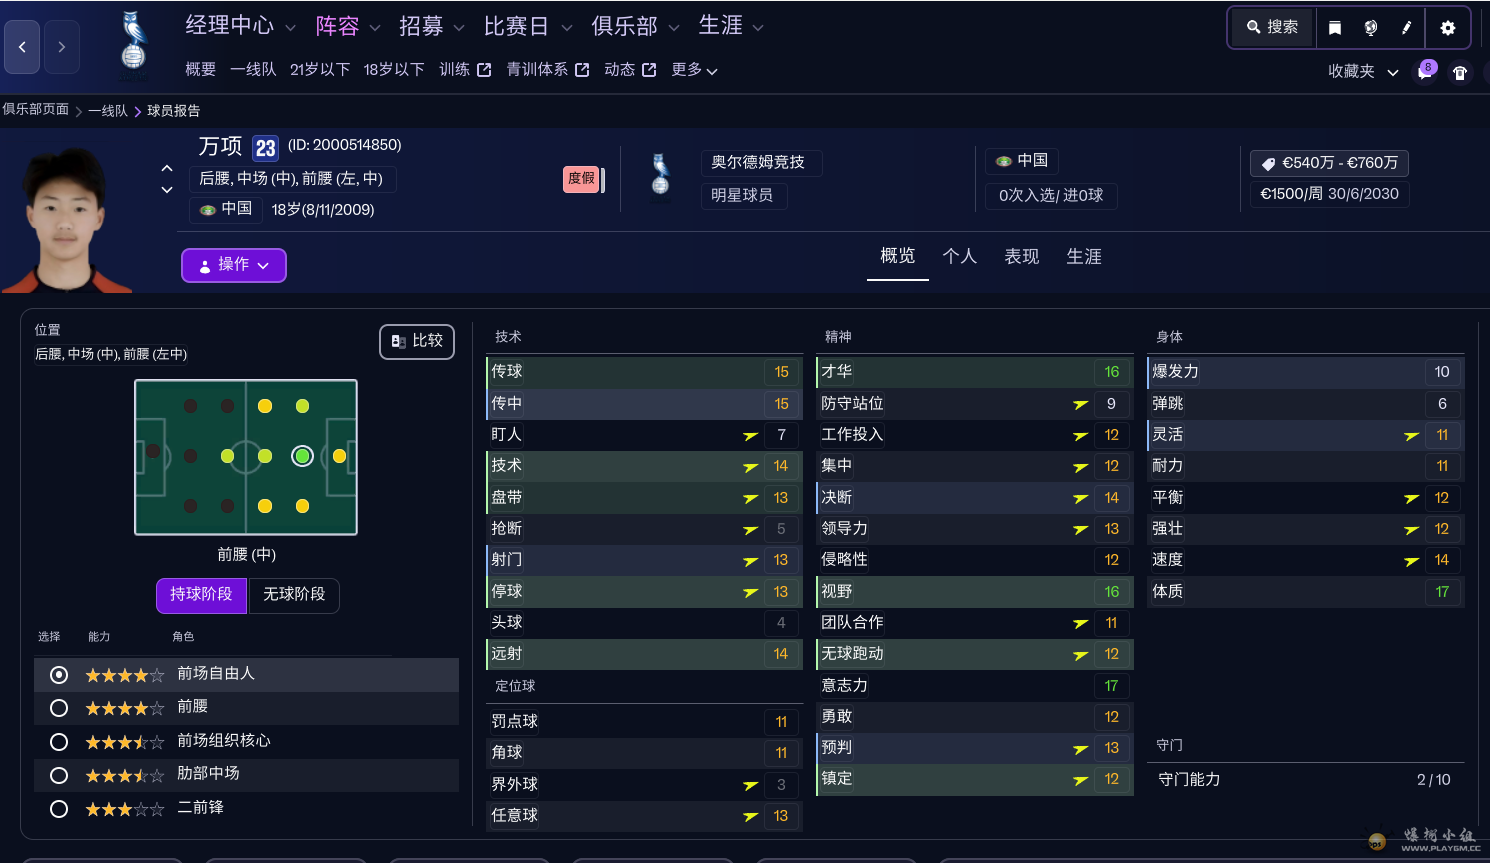Switch to 无球阶段 phase

pyautogui.click(x=293, y=595)
